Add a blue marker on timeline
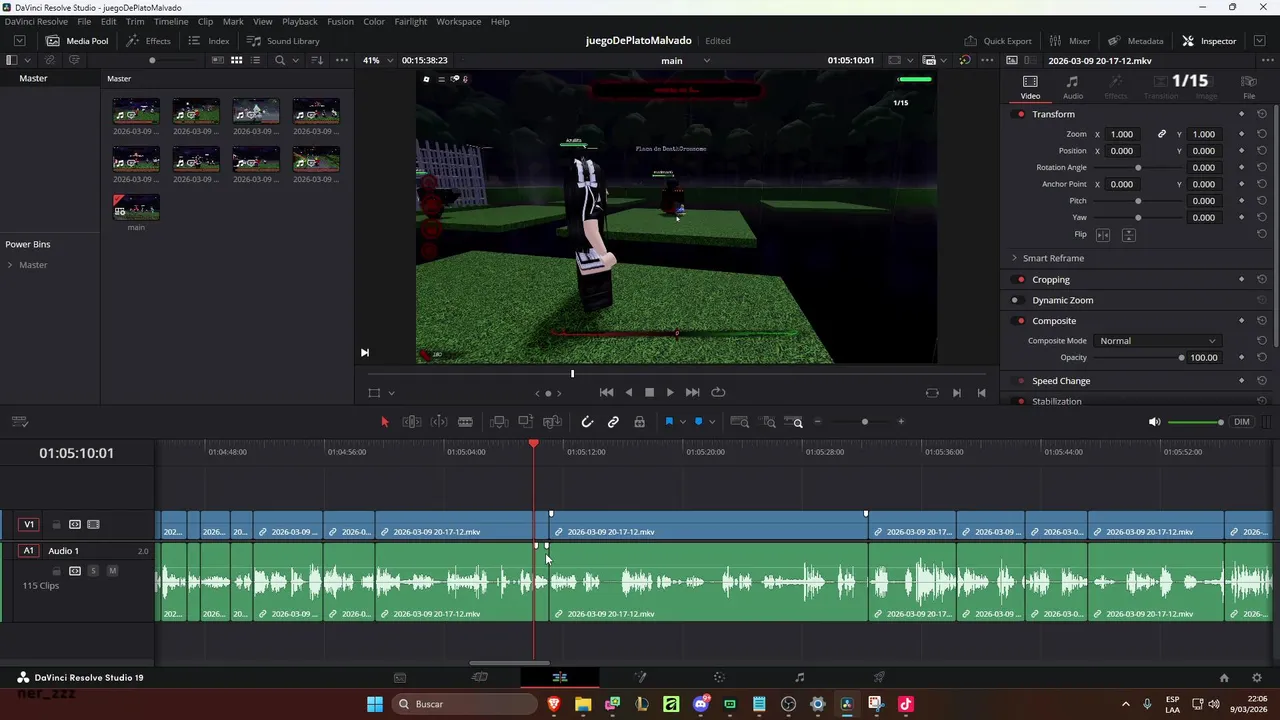Viewport: 1280px width, 720px height. 698,422
